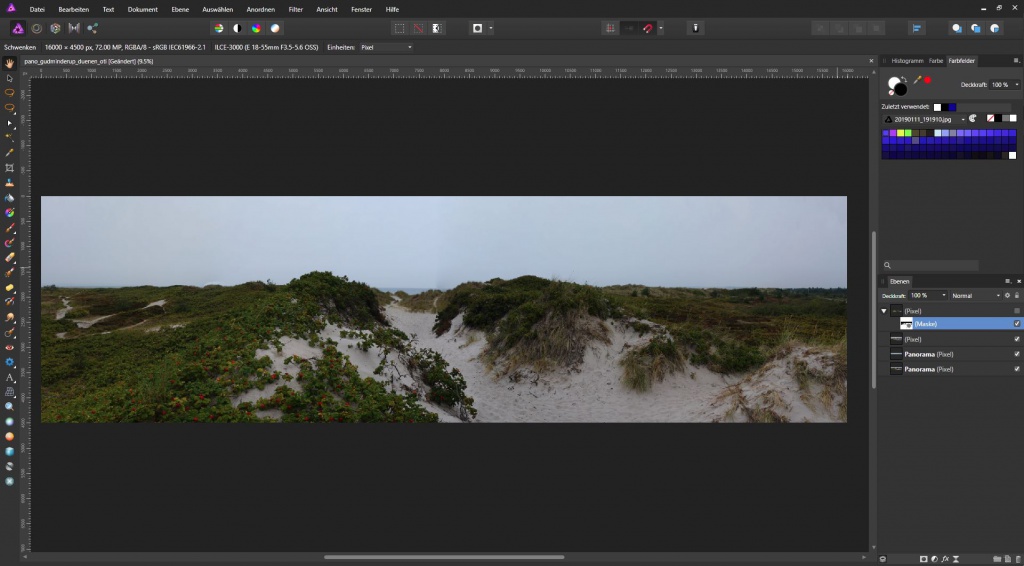1024x566 pixels.
Task: Select the Ebenen panel tab
Action: coord(900,281)
